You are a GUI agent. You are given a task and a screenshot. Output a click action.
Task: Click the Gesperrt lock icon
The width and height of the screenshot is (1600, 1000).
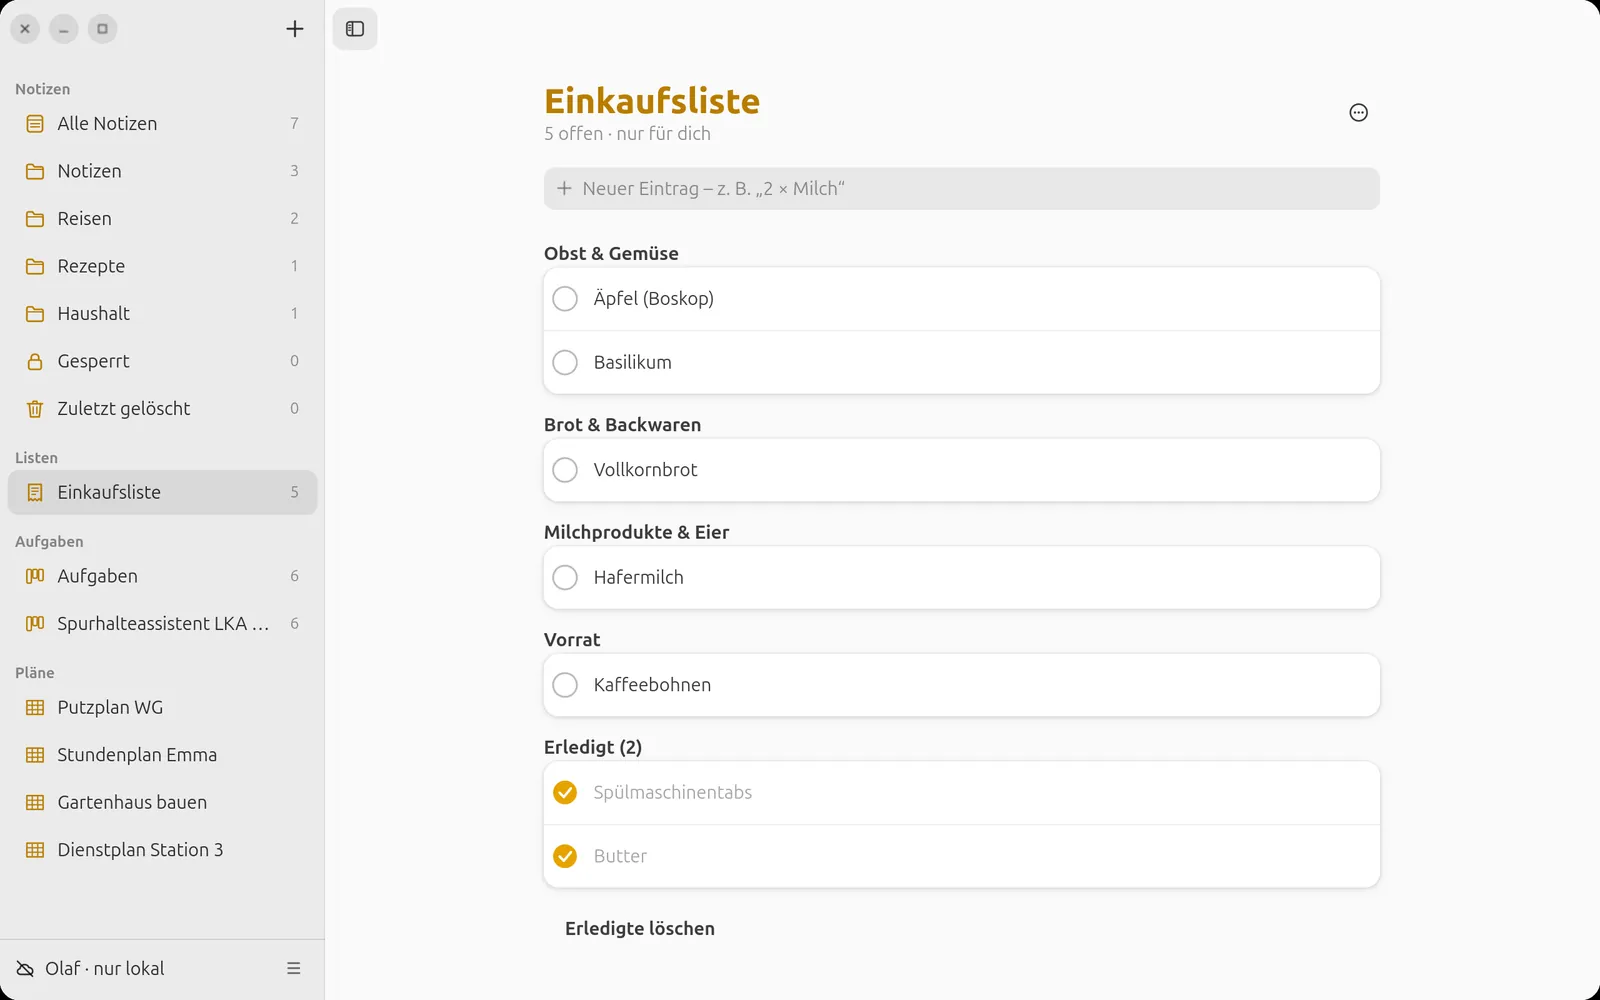(35, 361)
